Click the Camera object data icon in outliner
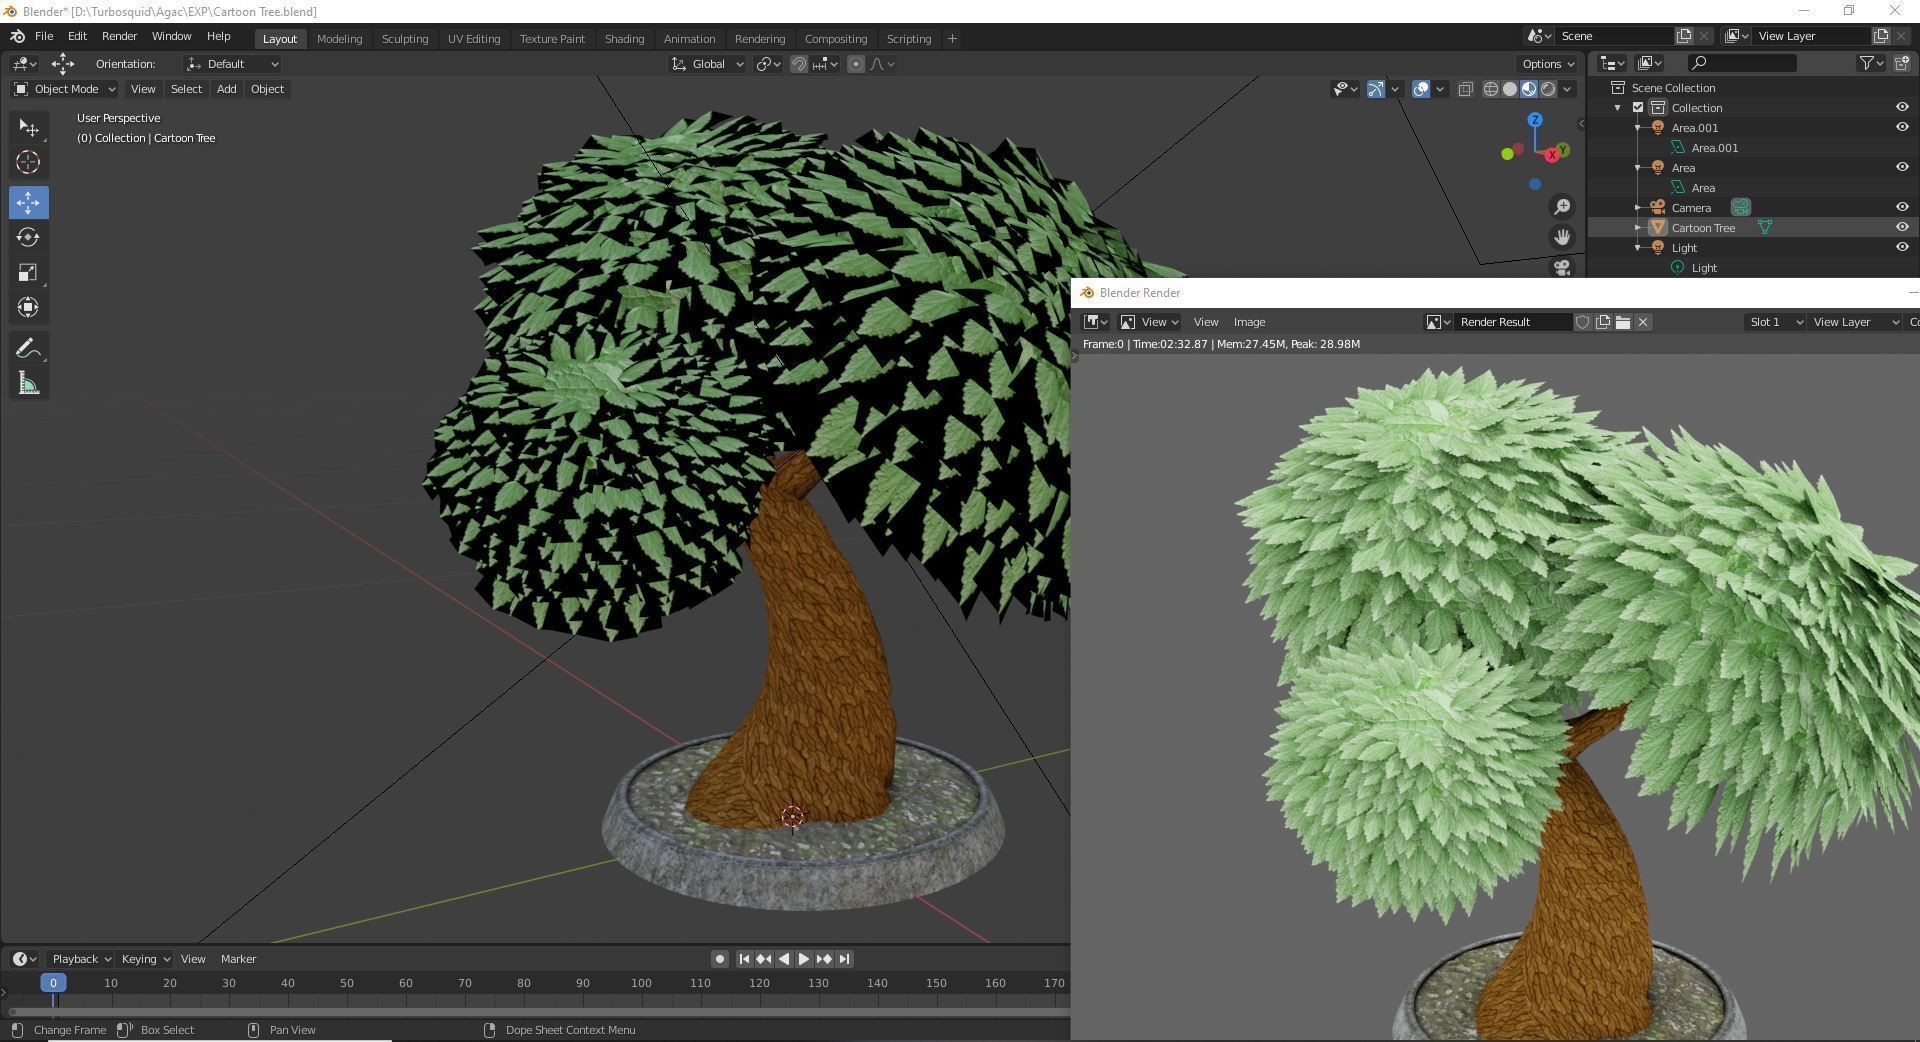The height and width of the screenshot is (1042, 1920). click(1741, 208)
